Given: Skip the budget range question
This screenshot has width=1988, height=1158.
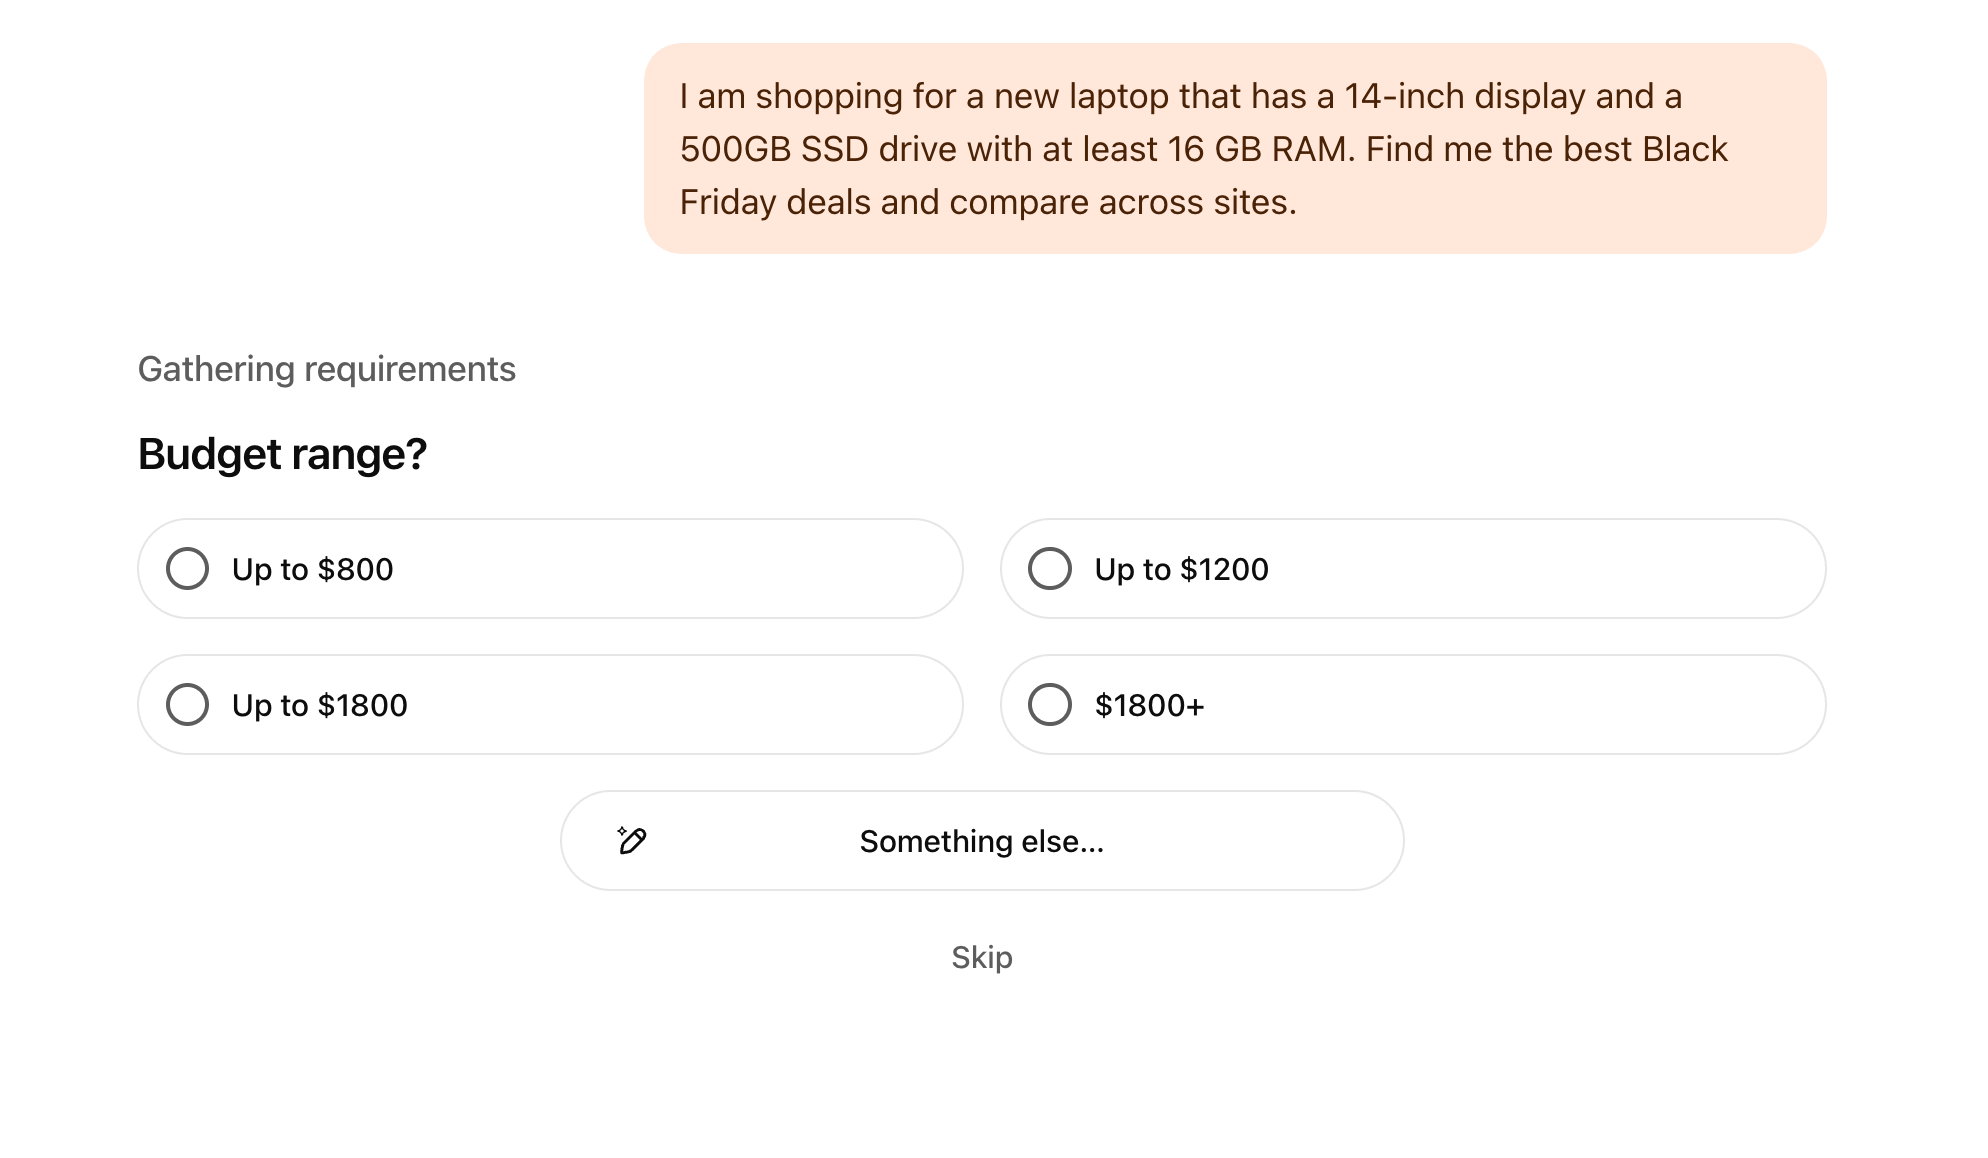Looking at the screenshot, I should click(x=981, y=958).
